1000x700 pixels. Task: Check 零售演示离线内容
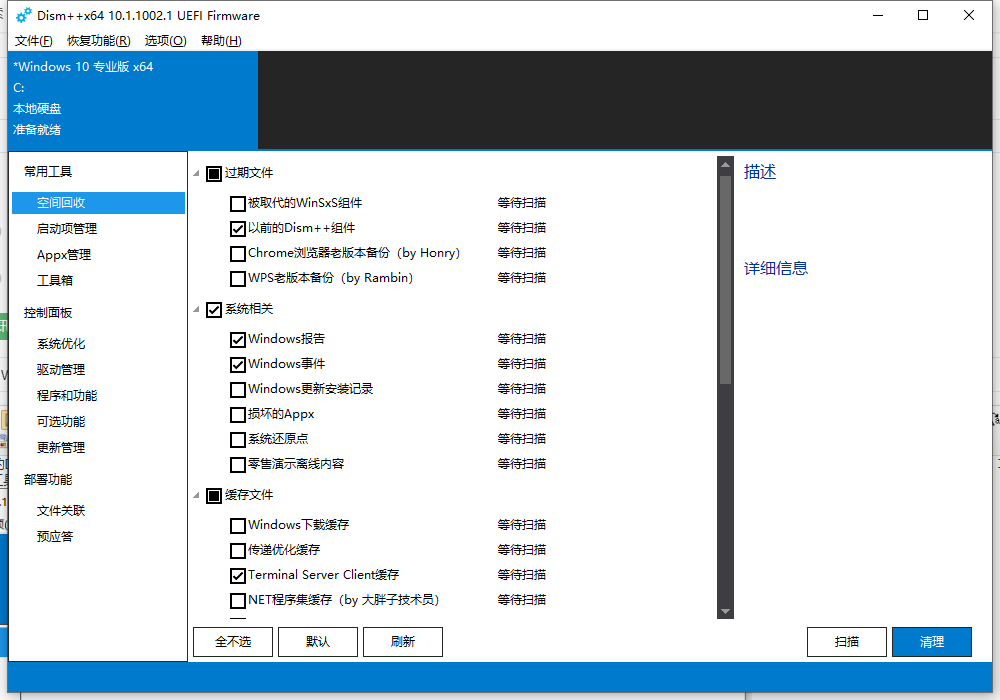click(237, 465)
